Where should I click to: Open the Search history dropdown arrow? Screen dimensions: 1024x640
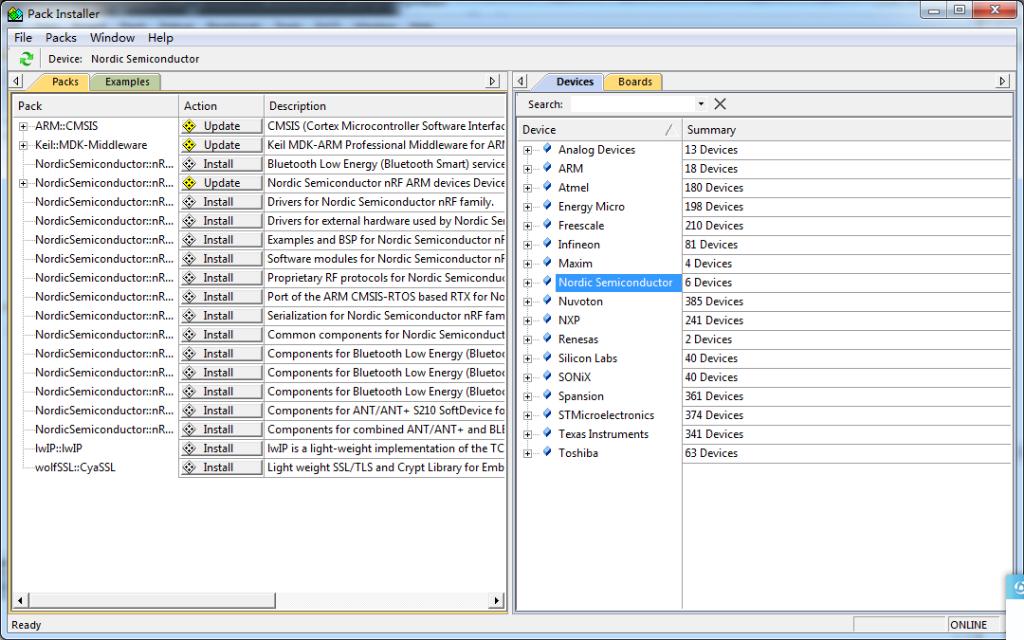pyautogui.click(x=701, y=104)
